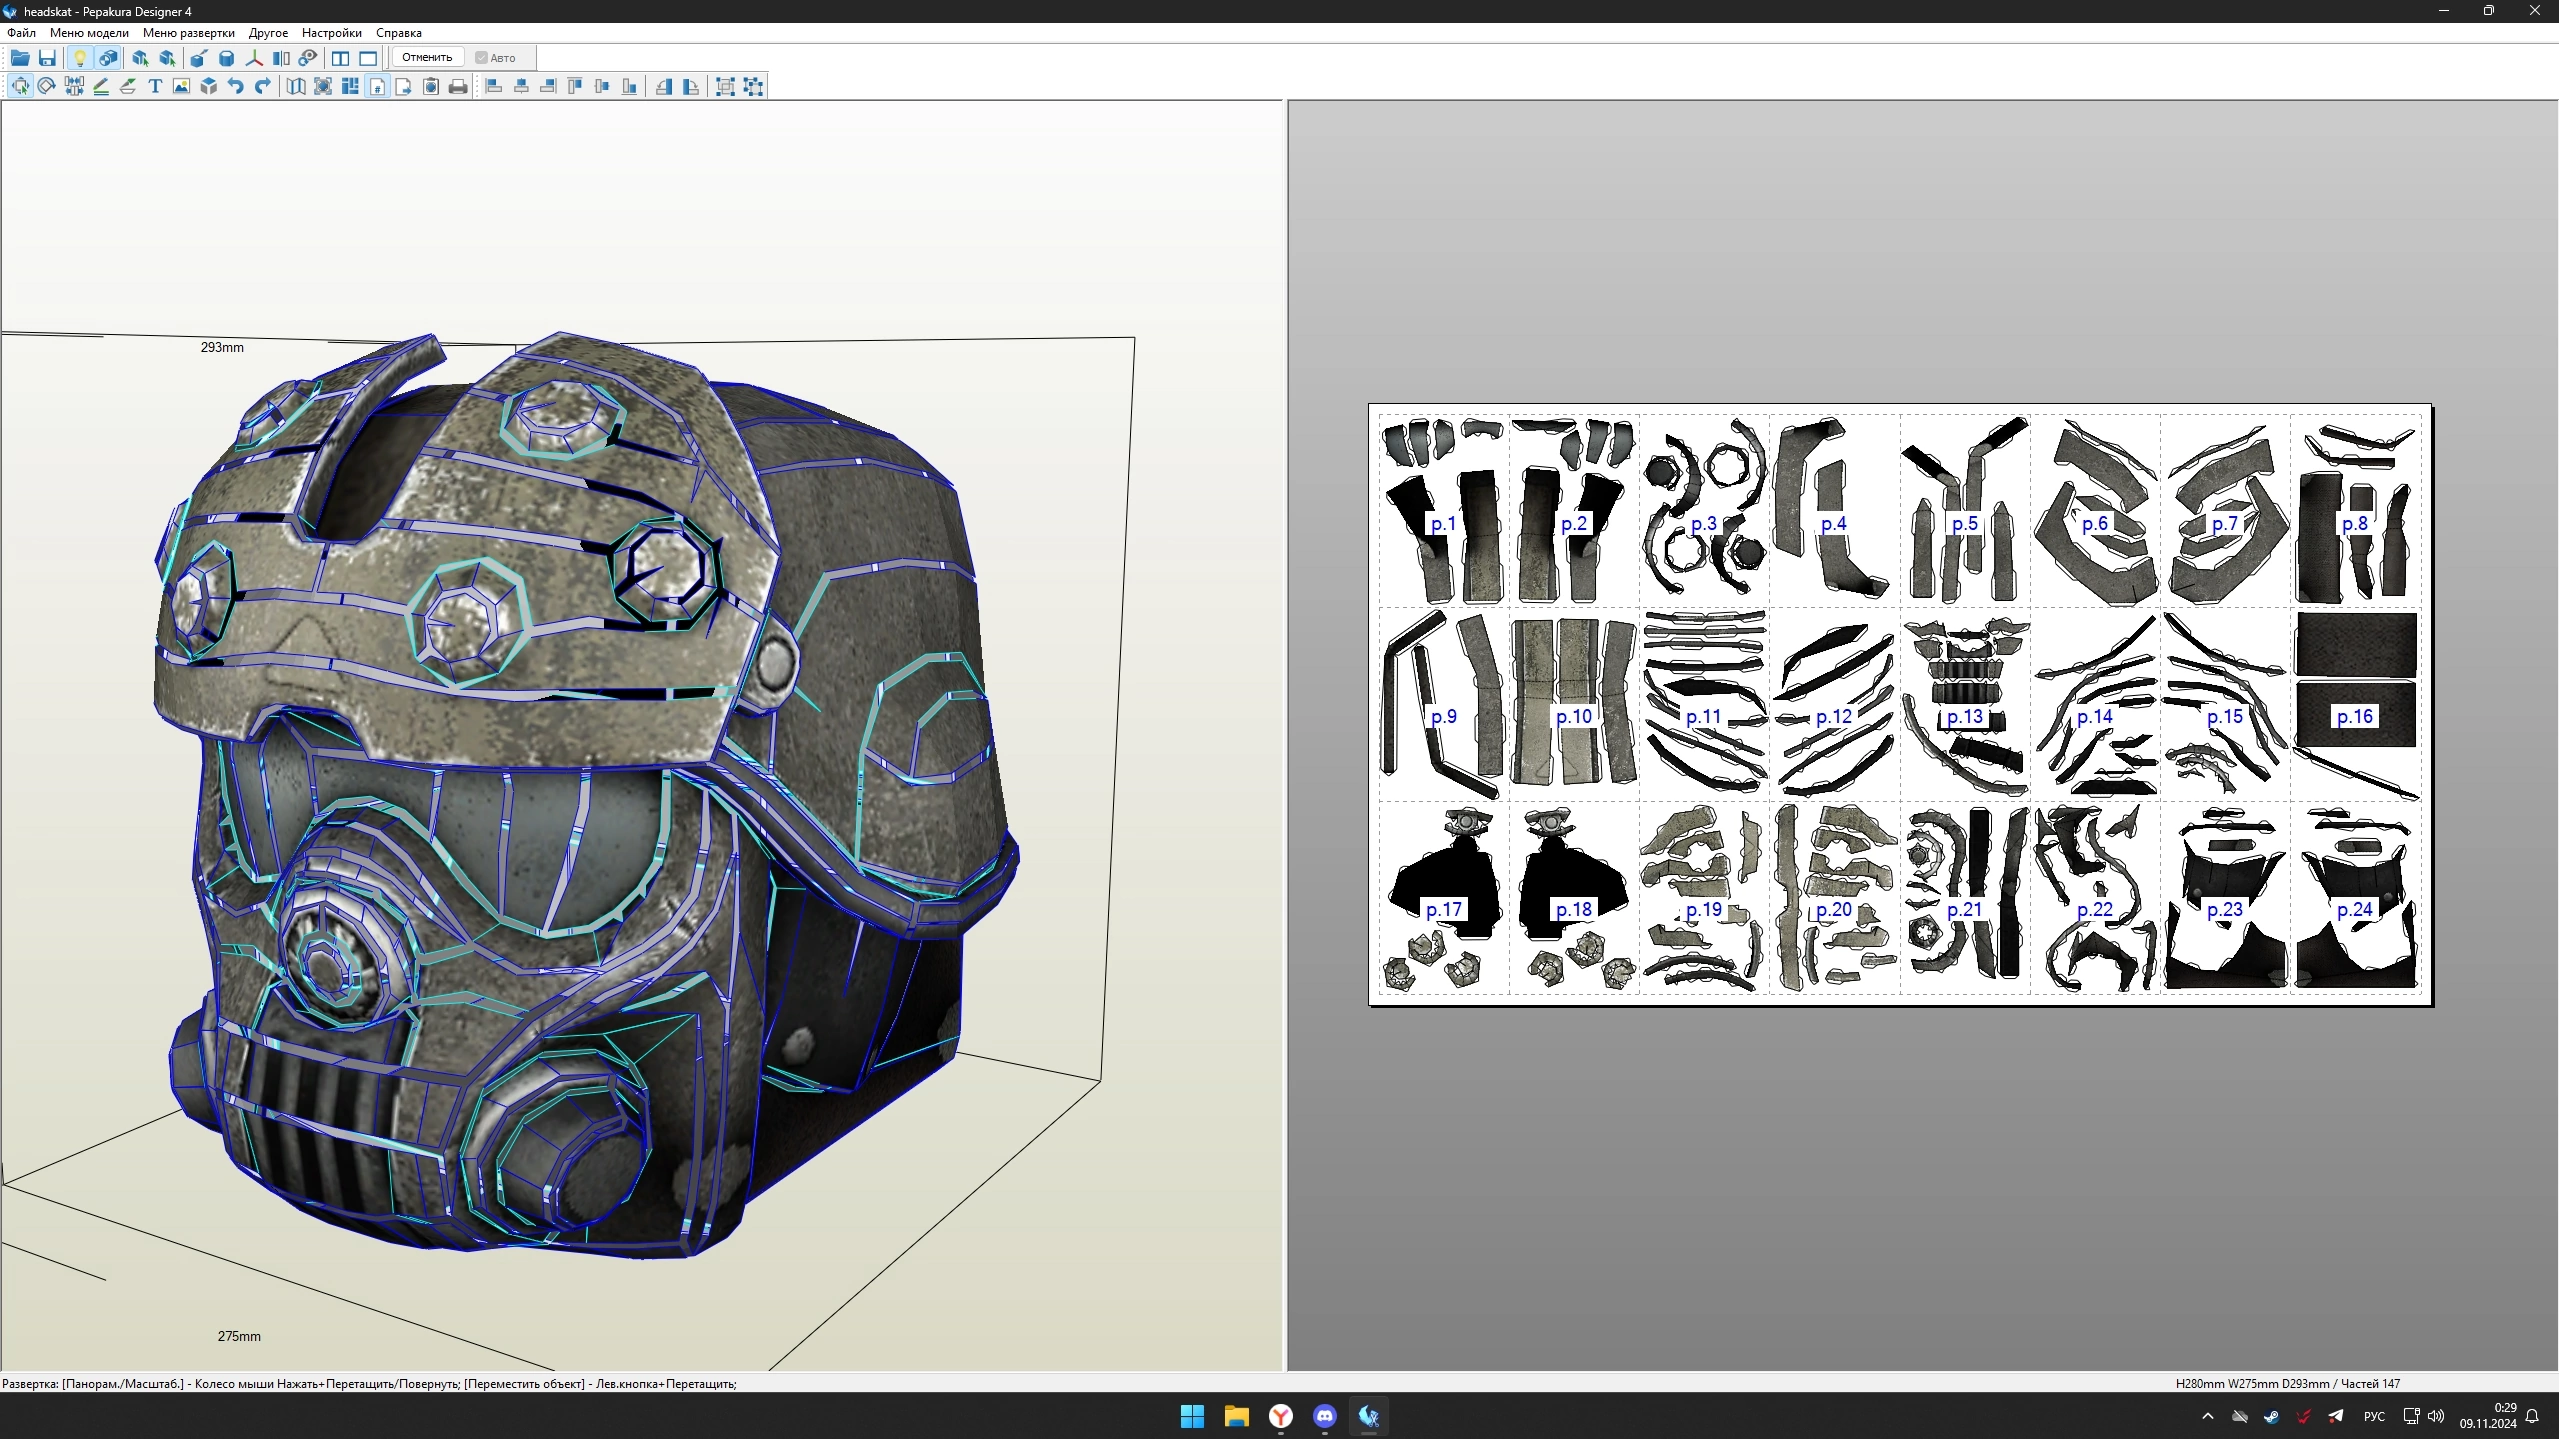The width and height of the screenshot is (2559, 1439).
Task: Open the clock and date panel
Action: [x=2488, y=1416]
